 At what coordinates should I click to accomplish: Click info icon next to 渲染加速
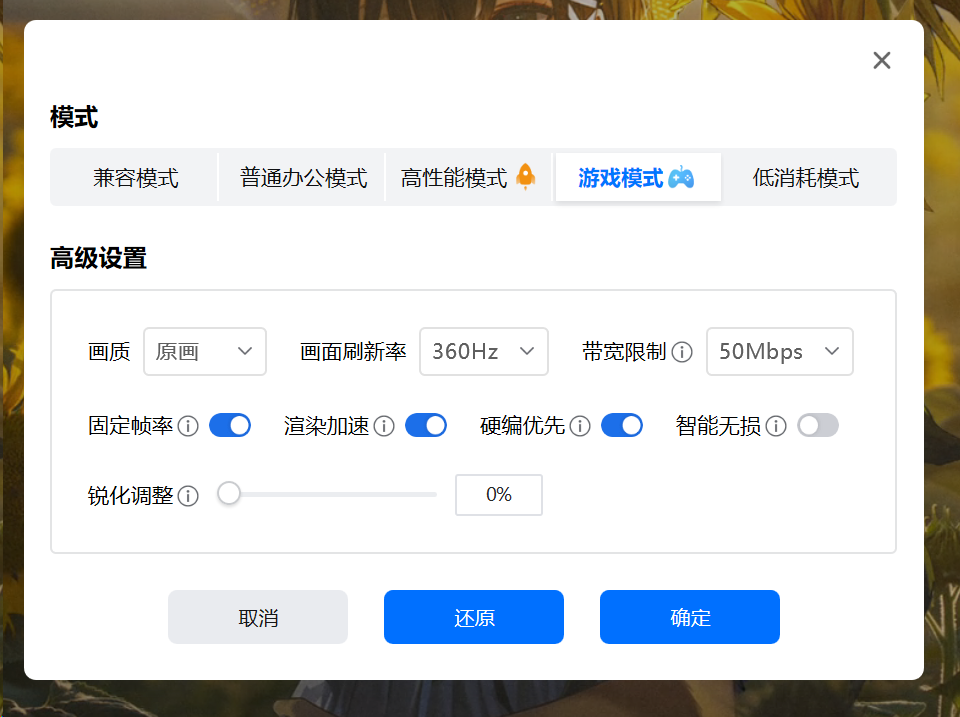click(x=384, y=426)
